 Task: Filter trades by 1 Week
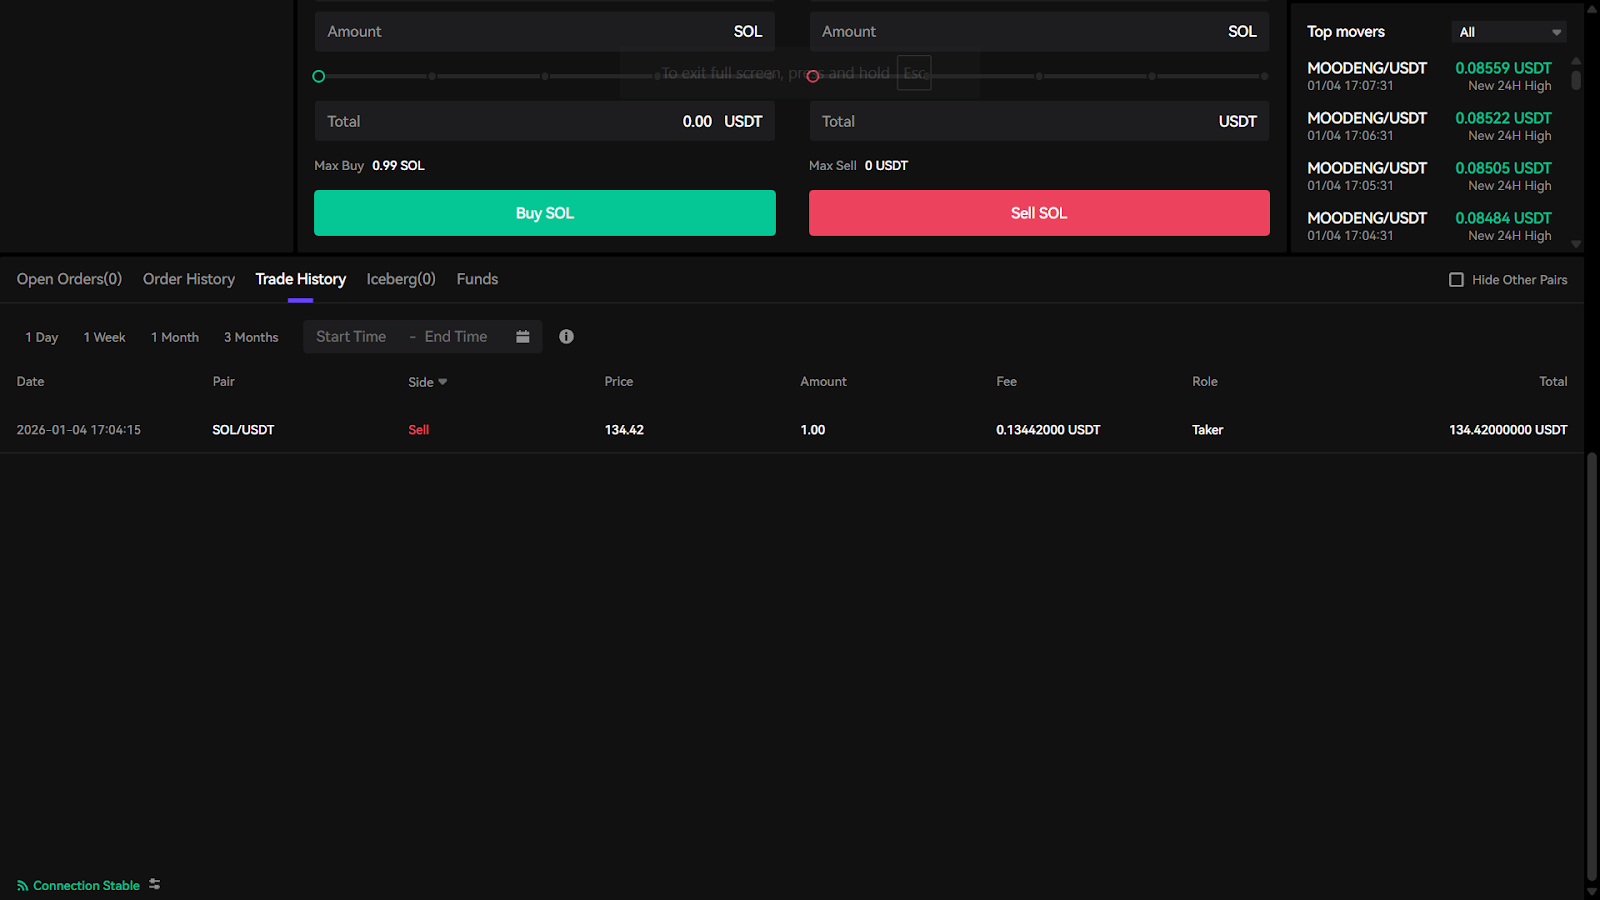[x=104, y=338]
